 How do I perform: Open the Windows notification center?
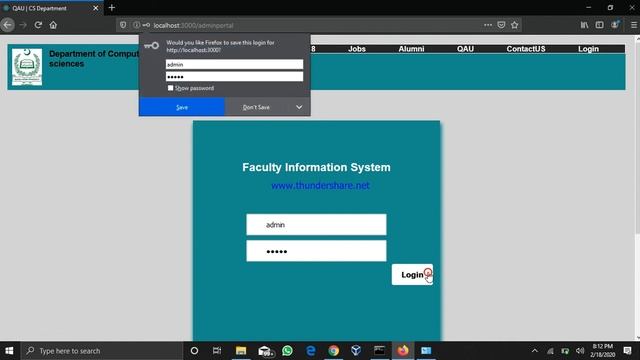628,351
